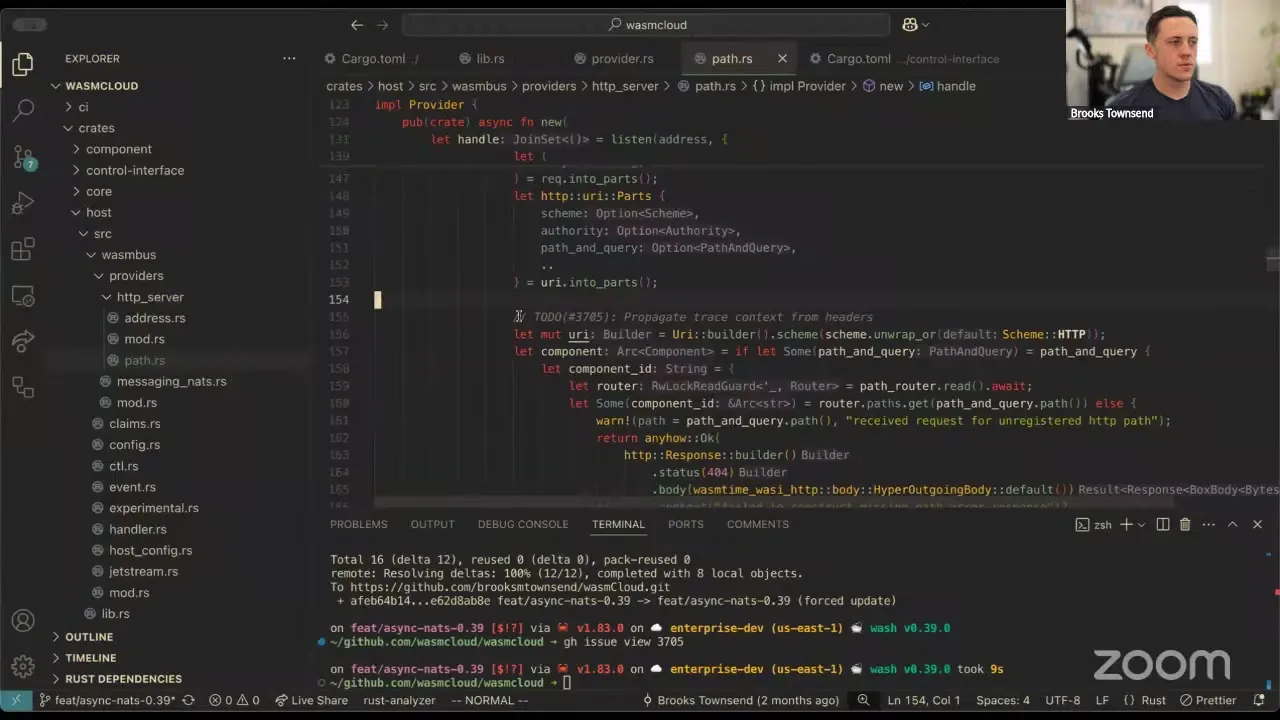Change encoding via UTF-8
The height and width of the screenshot is (720, 1280).
(x=1063, y=700)
